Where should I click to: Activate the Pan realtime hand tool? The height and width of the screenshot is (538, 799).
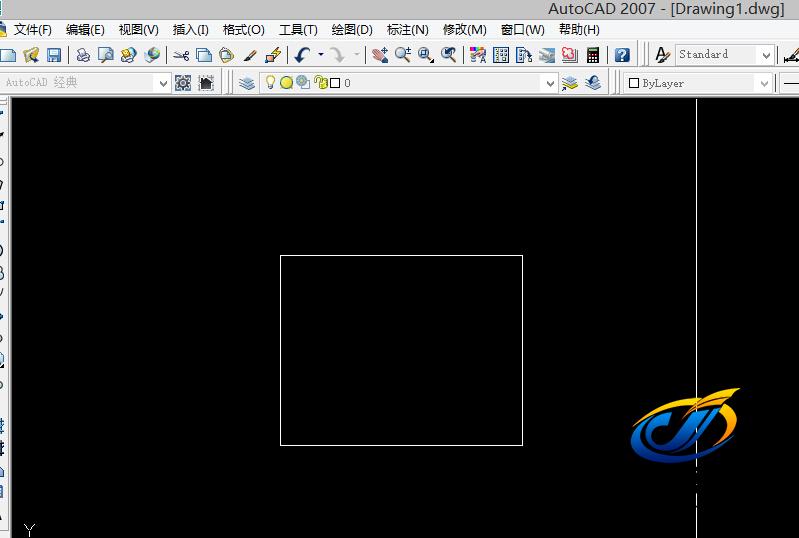coord(380,55)
